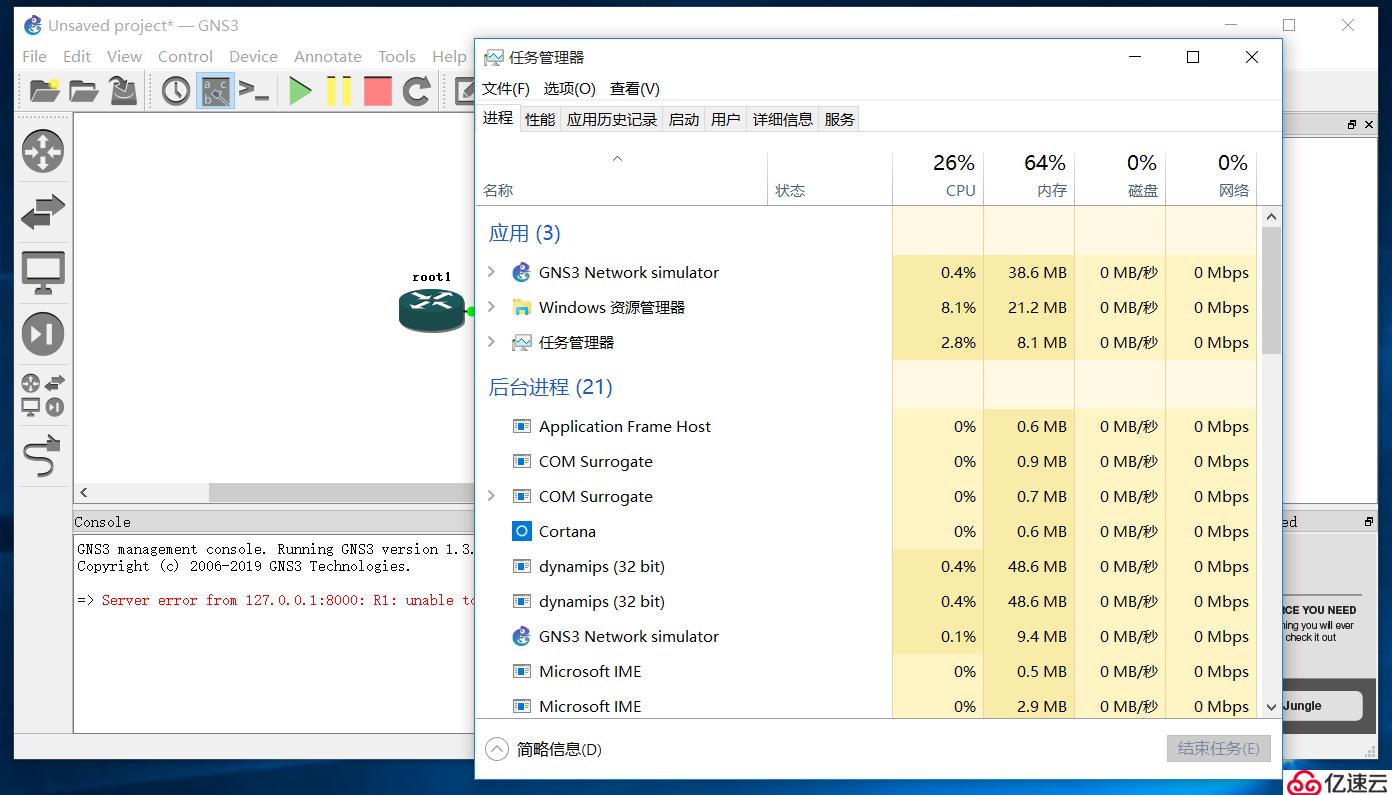This screenshot has height=795, width=1392.
Task: Click canvas scroll-left arrow
Action: 84,493
